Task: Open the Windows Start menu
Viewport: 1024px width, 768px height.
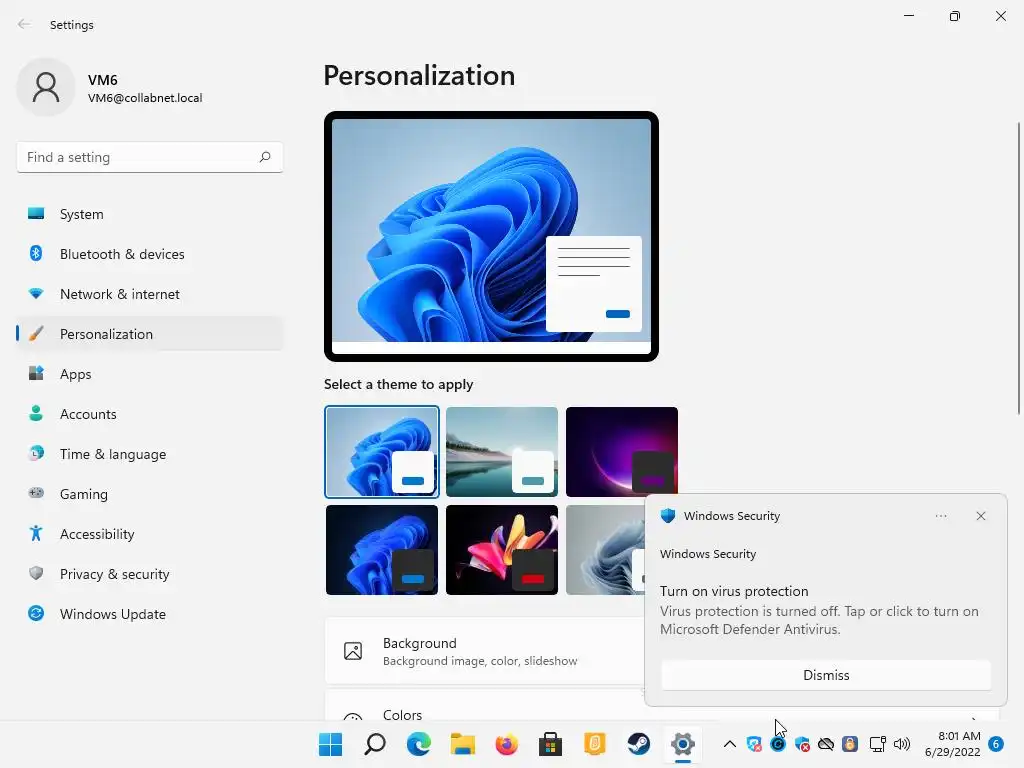Action: (330, 744)
